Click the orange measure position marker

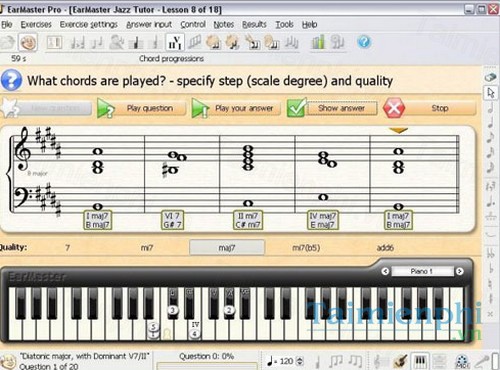pyautogui.click(x=398, y=130)
